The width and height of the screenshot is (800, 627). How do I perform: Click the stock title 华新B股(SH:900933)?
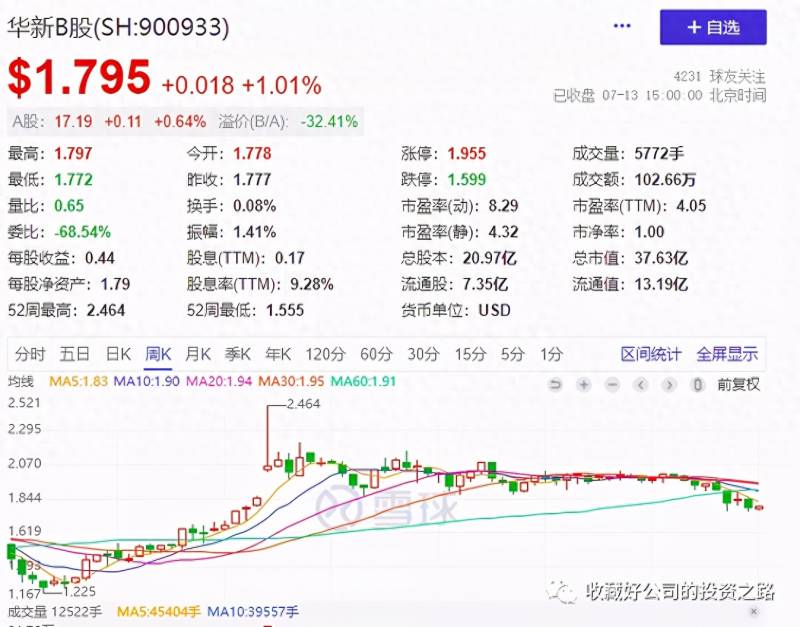coord(118,27)
